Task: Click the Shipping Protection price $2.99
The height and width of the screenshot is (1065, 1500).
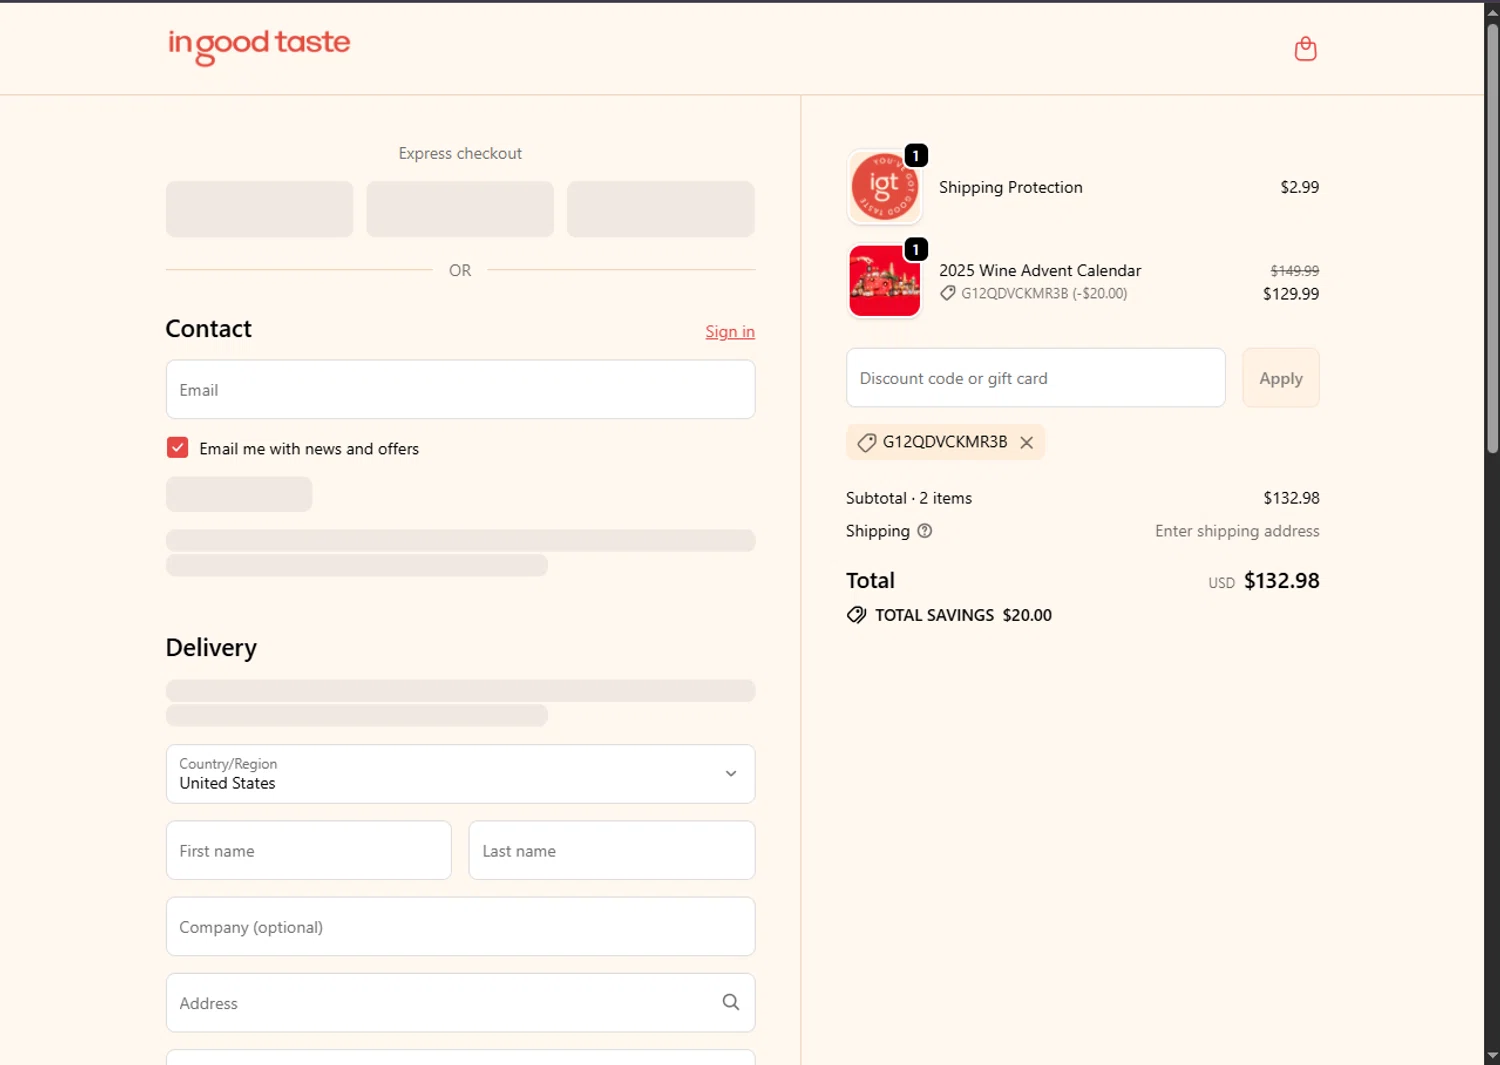Action: [1299, 187]
